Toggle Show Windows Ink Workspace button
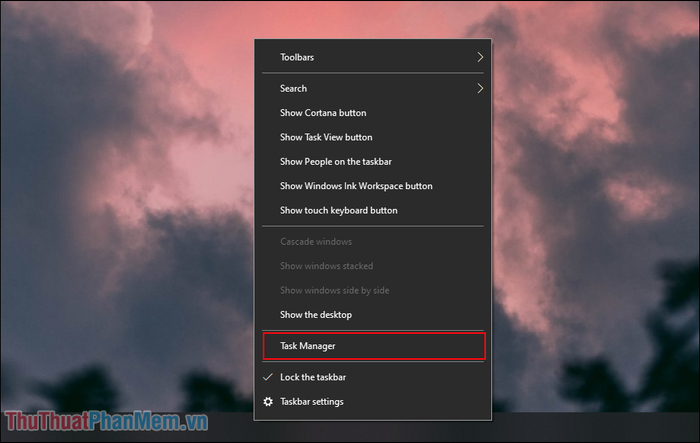The width and height of the screenshot is (700, 443). pos(373,186)
